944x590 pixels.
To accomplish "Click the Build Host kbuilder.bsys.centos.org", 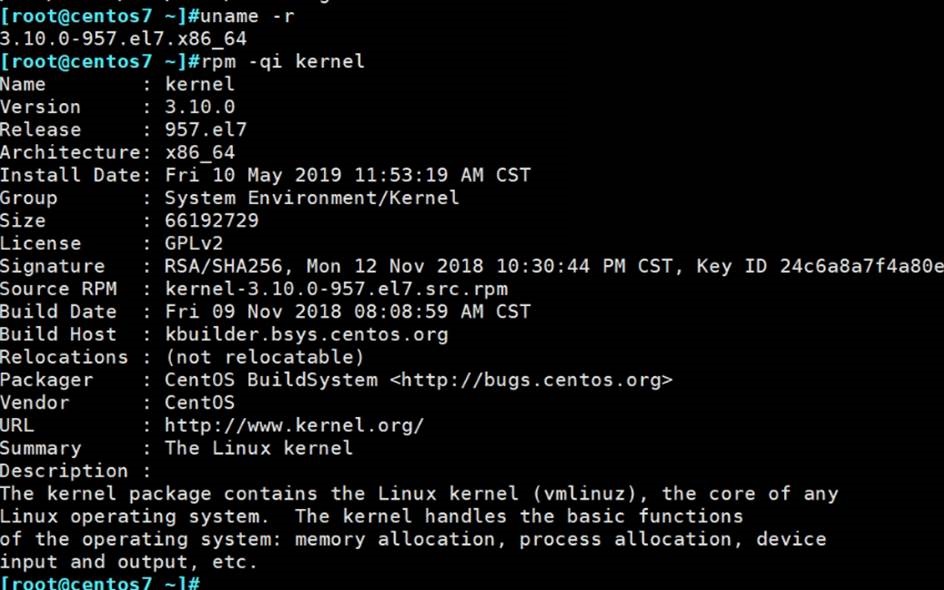I will 306,334.
